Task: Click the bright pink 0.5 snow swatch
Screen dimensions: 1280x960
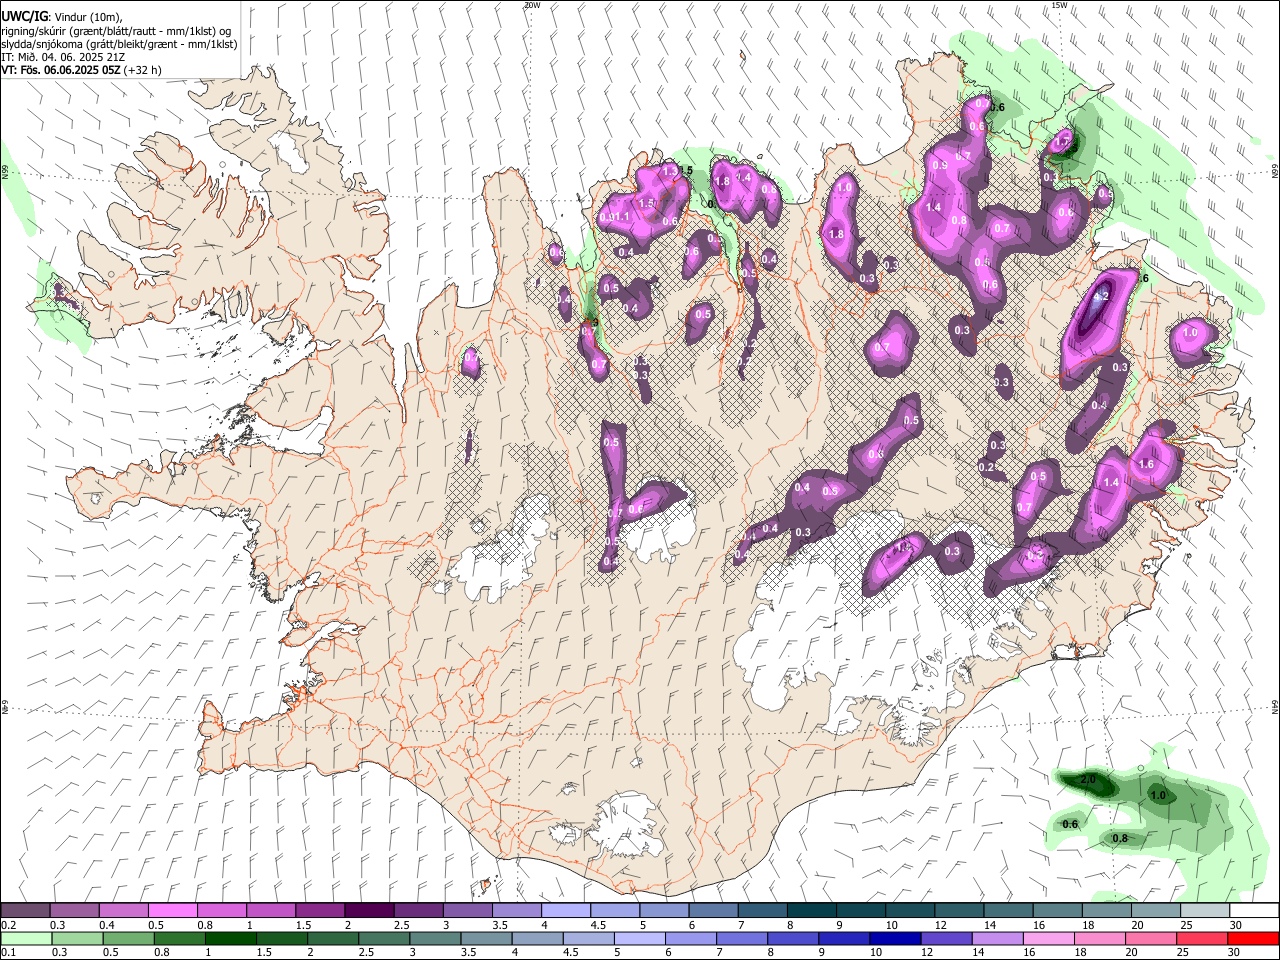Action: tap(173, 911)
